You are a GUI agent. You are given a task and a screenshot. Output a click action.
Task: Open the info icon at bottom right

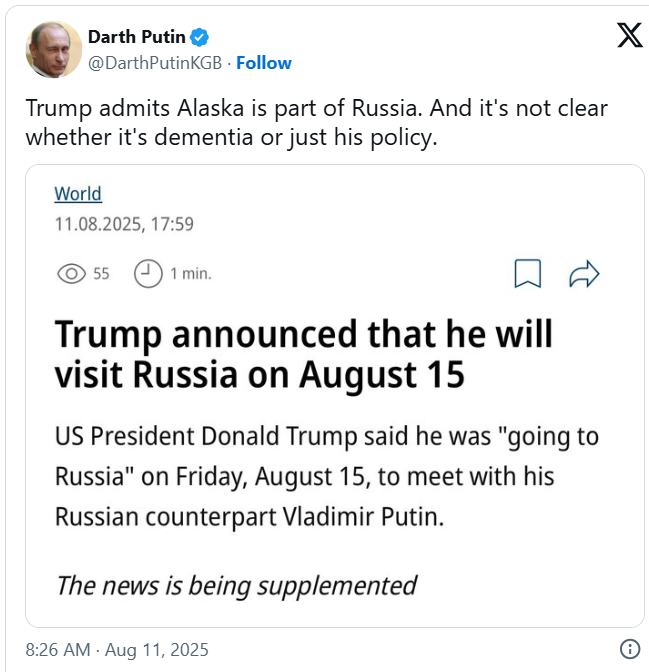pyautogui.click(x=630, y=648)
